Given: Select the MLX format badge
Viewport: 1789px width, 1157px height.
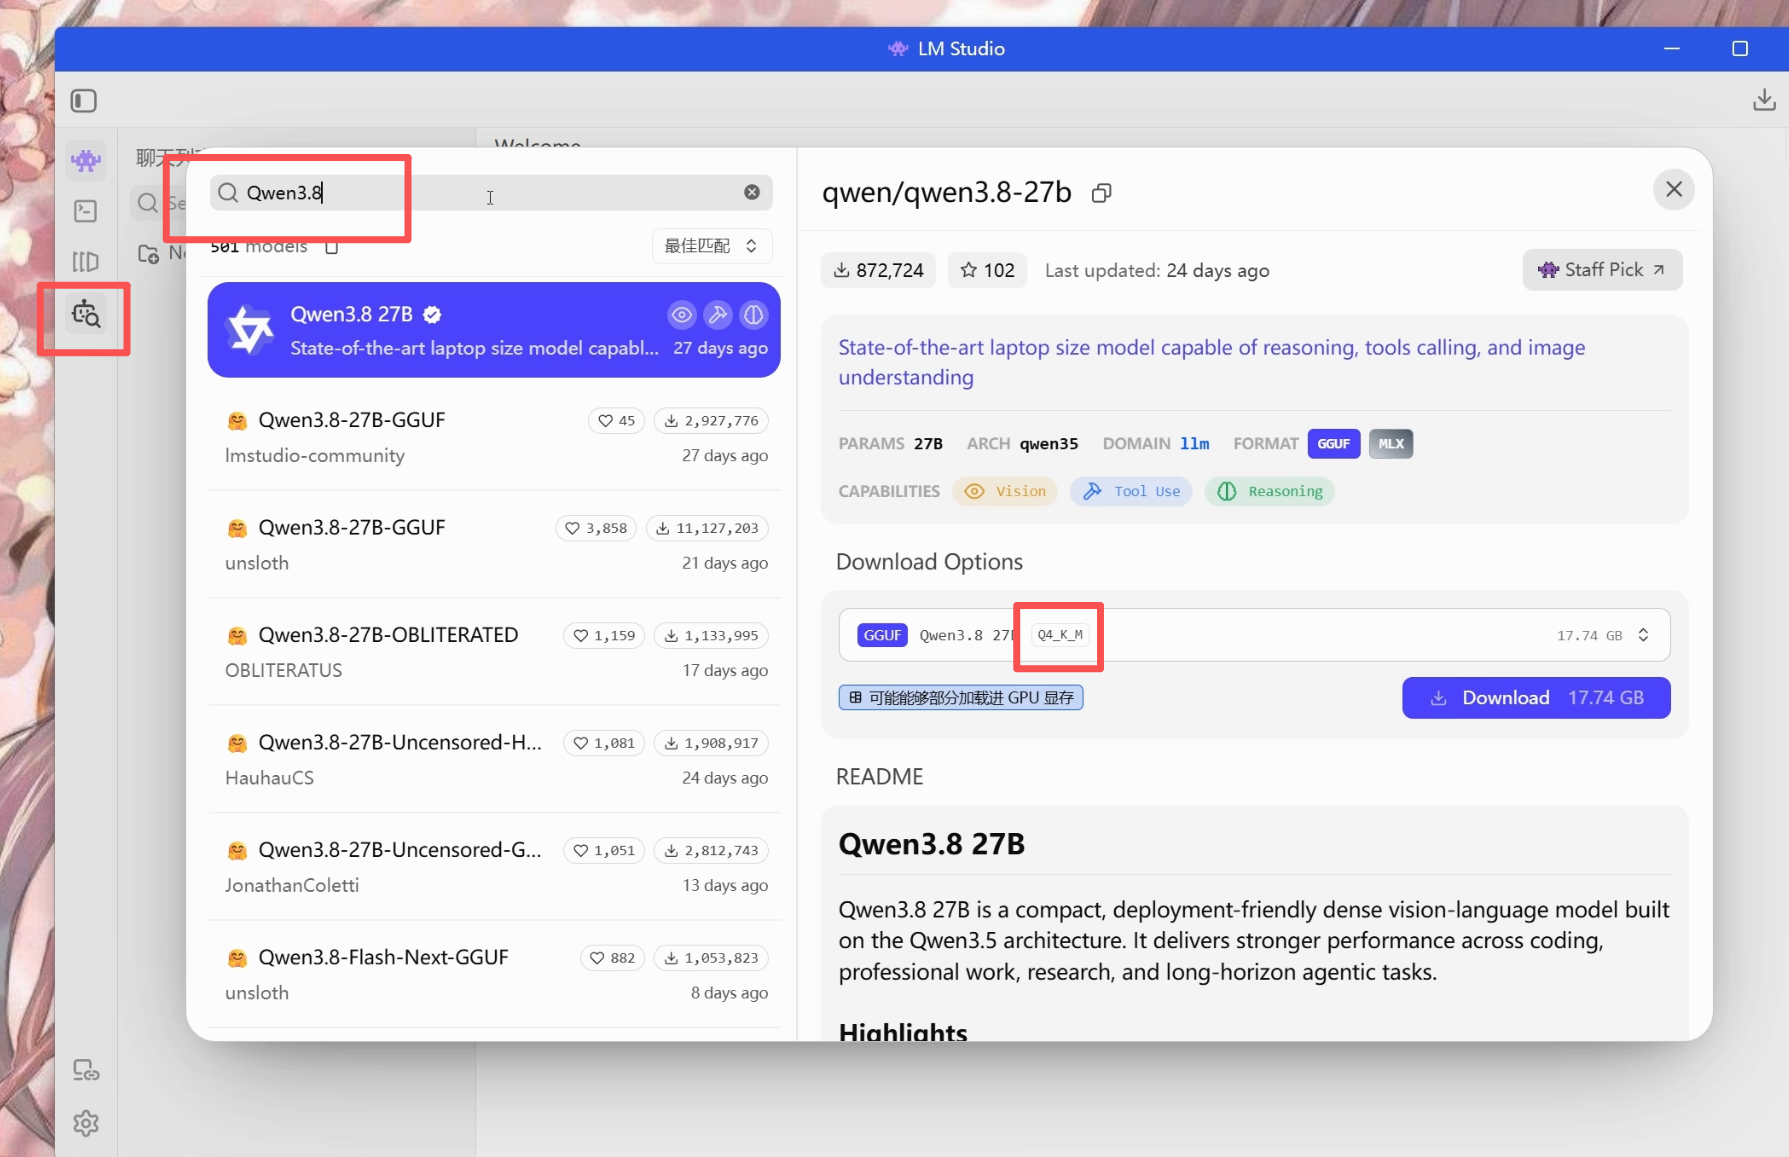Looking at the screenshot, I should click(1391, 444).
